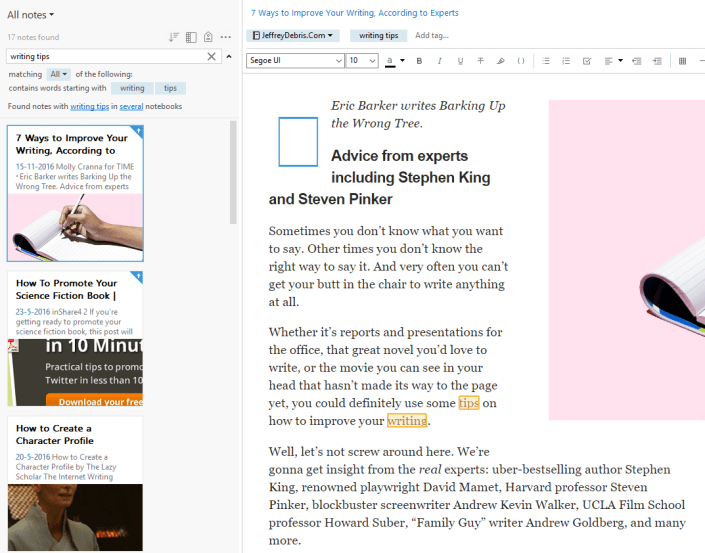Viewport: 705px width, 553px height.
Task: Expand the All notes dropdown
Action: [31, 15]
